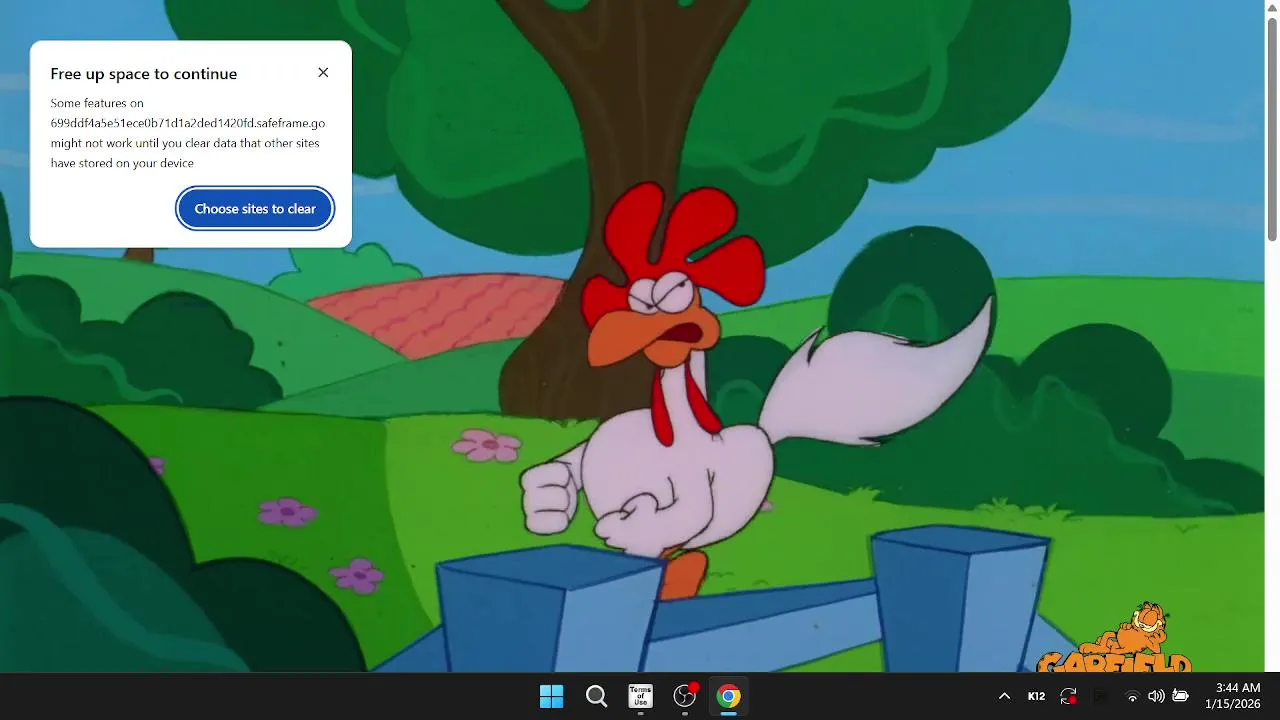Open the volume speaker tray icon
This screenshot has width=1280, height=720.
(x=1156, y=696)
